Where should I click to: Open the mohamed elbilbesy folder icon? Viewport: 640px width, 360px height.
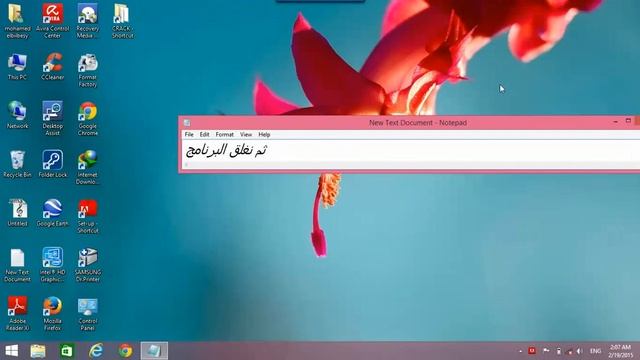[17, 21]
